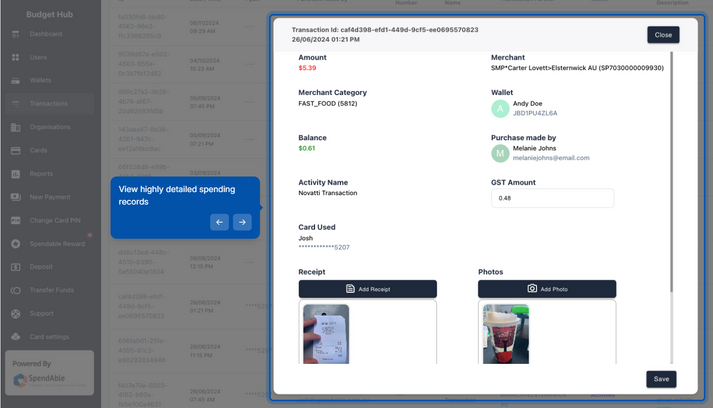
Task: Click the $5.39 amount value
Action: click(x=307, y=68)
